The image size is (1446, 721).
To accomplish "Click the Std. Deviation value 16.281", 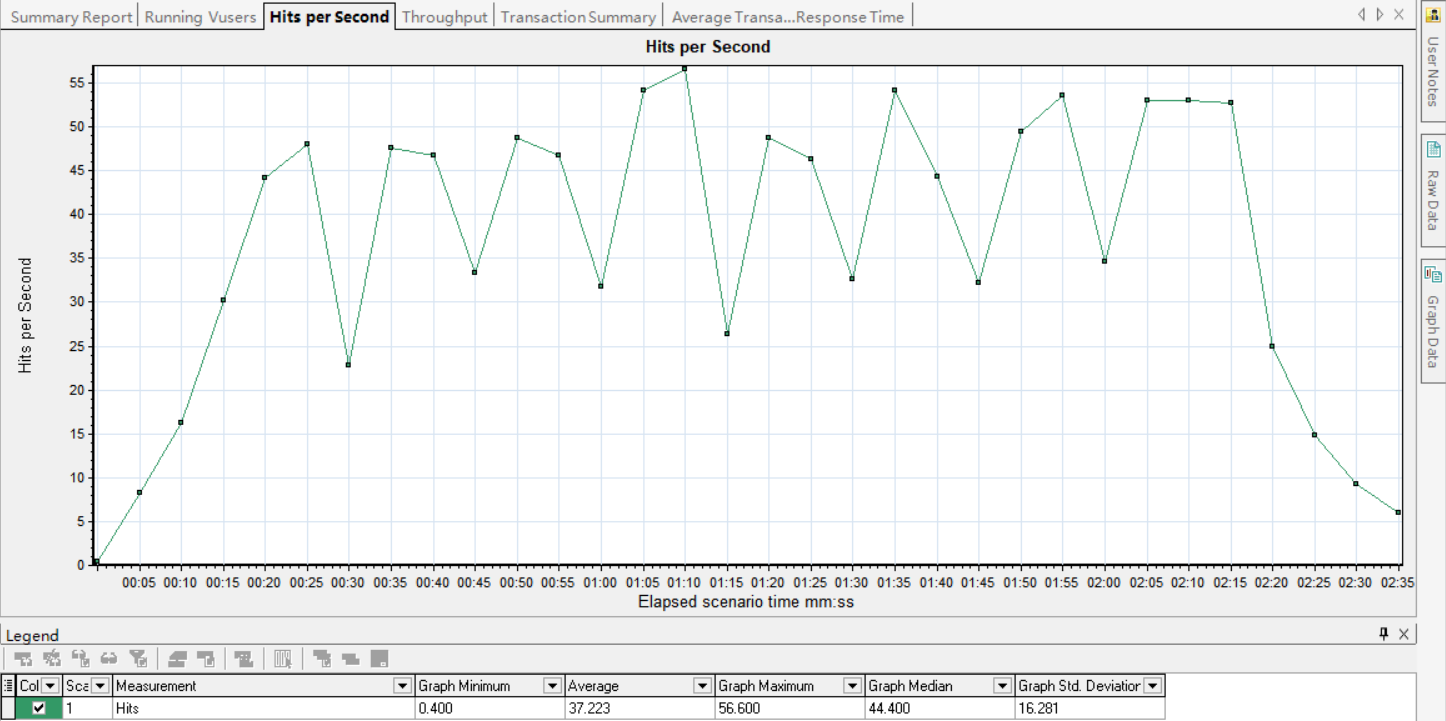I will click(1089, 708).
